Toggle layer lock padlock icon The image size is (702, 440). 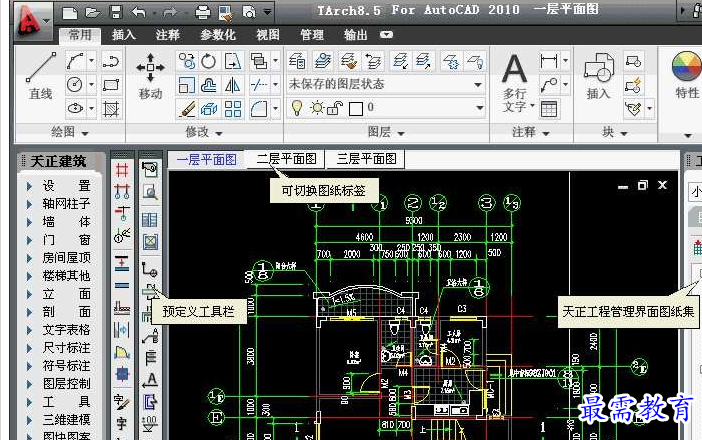334,108
